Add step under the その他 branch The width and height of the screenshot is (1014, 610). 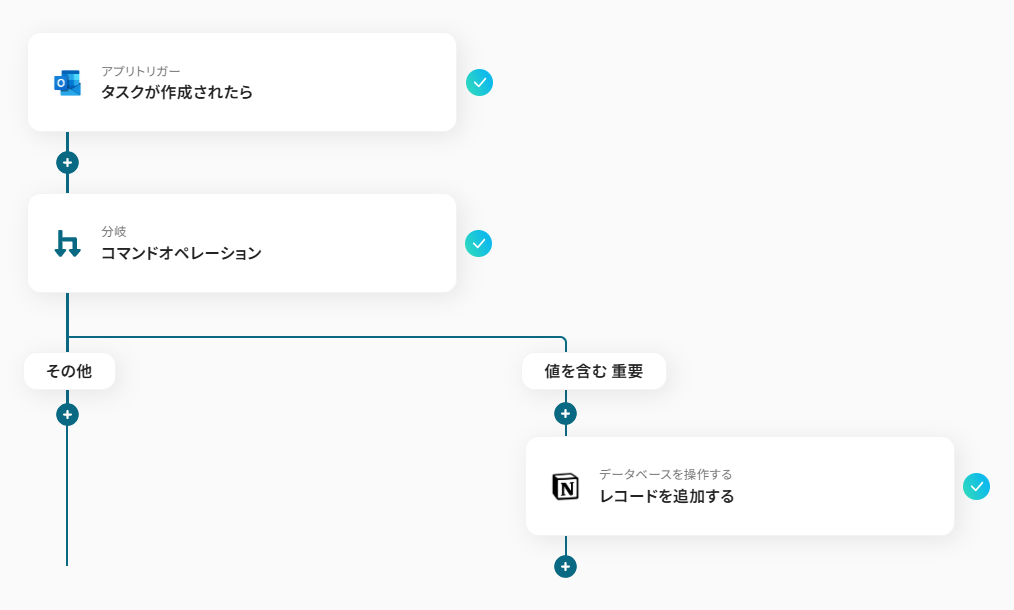[67, 415]
